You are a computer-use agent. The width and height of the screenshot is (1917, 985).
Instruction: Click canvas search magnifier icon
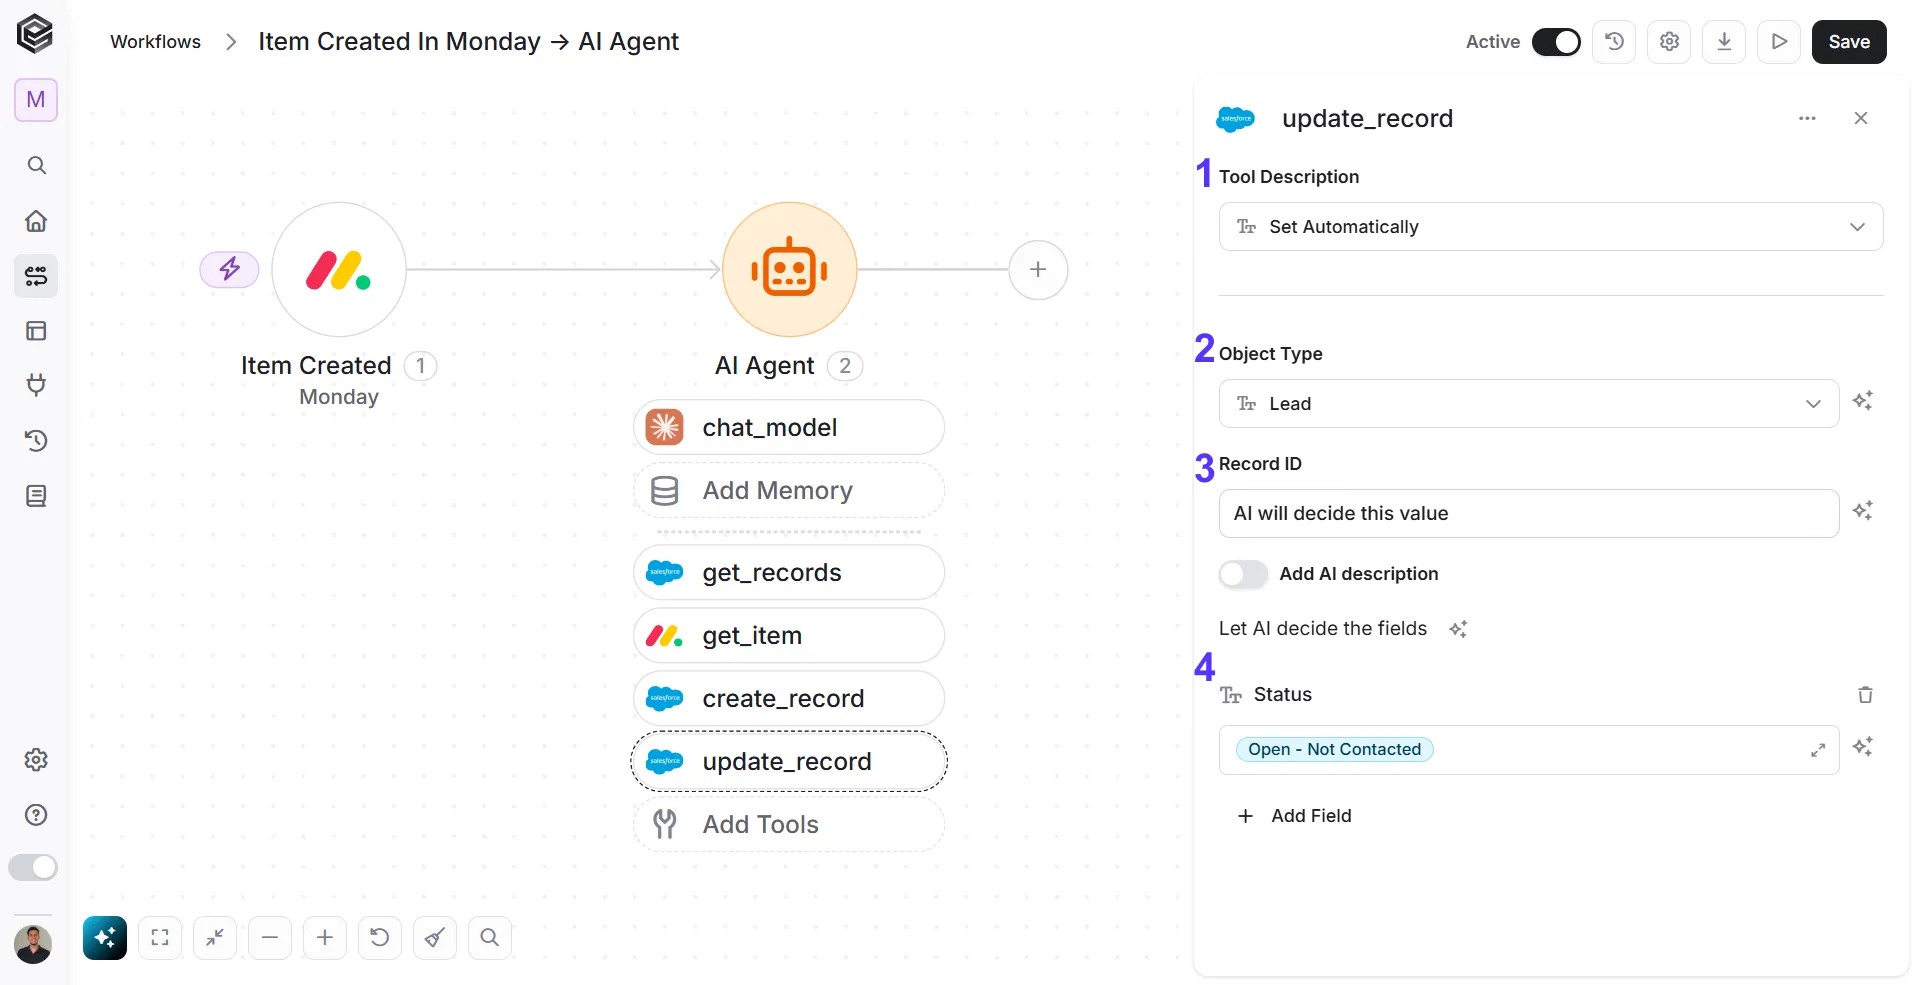(490, 938)
